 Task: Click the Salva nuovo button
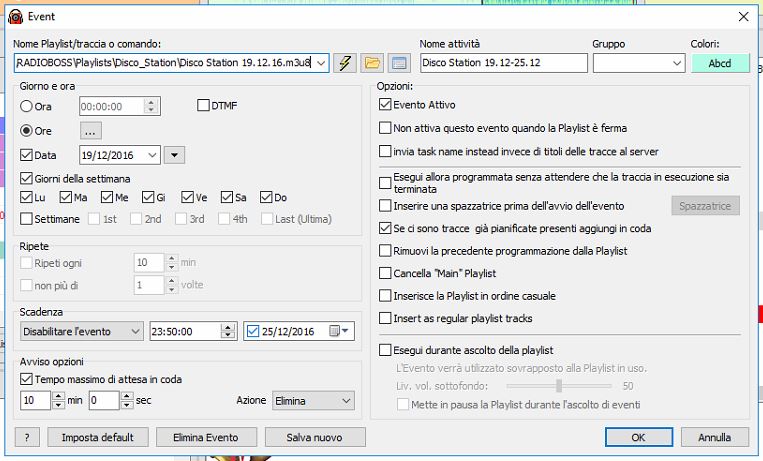click(314, 437)
